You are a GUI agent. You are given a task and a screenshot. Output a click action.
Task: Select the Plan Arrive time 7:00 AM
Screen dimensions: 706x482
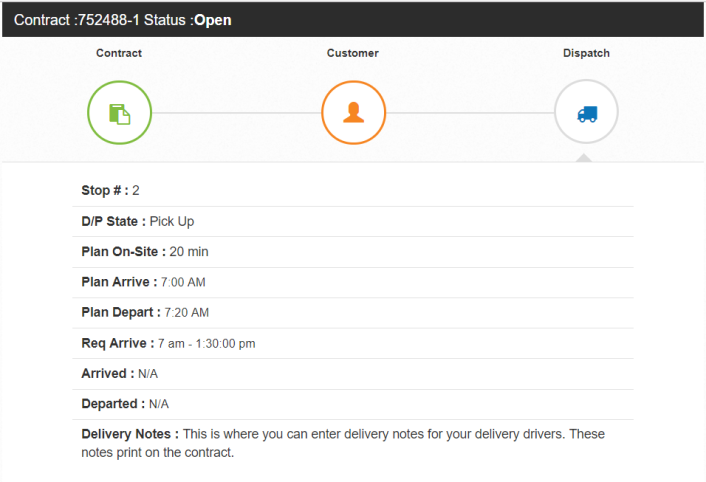183,282
